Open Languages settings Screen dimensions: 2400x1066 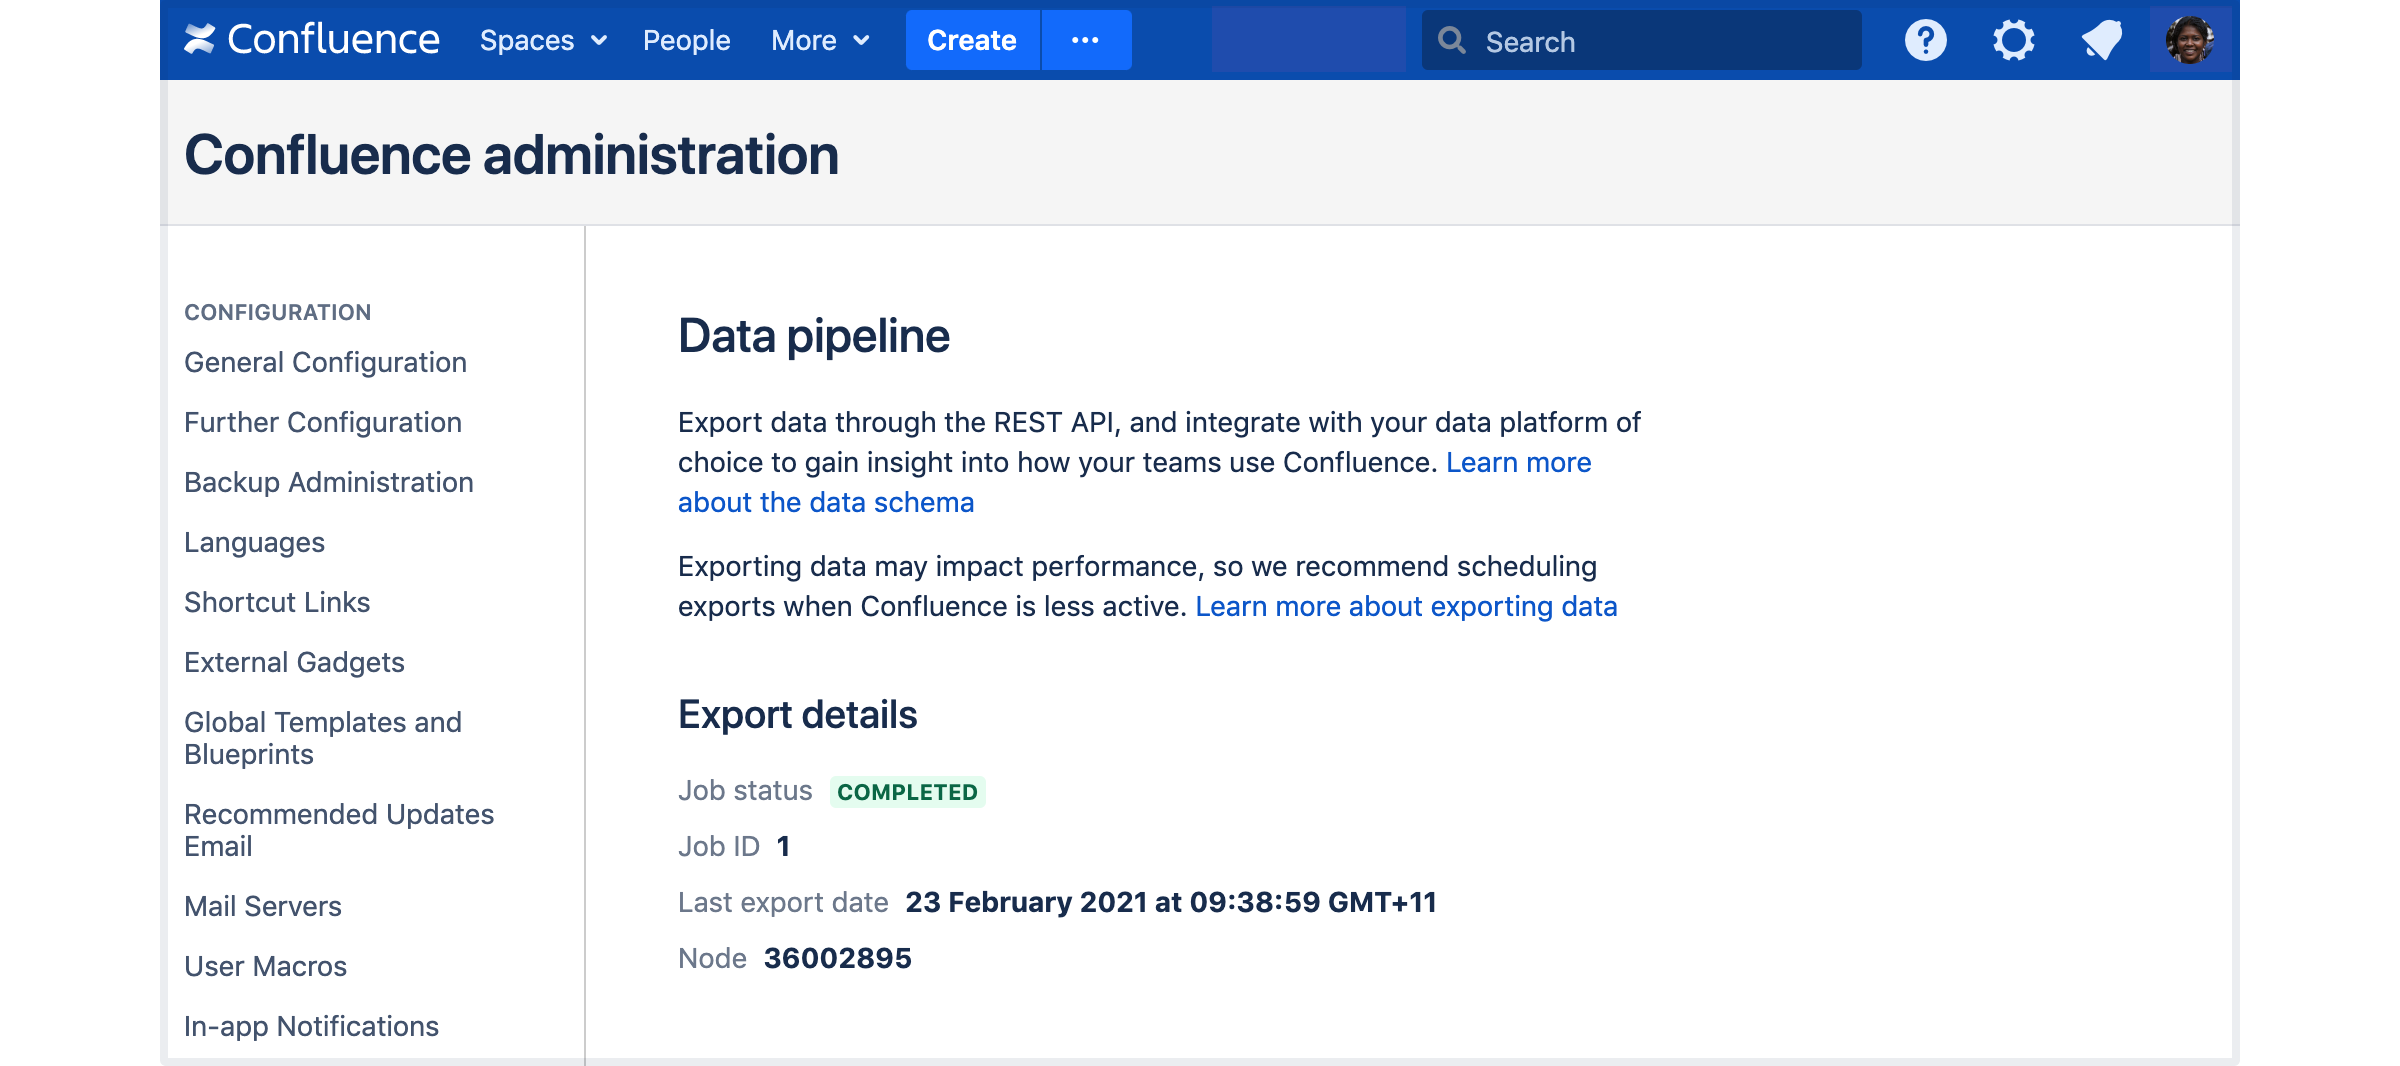click(x=254, y=542)
